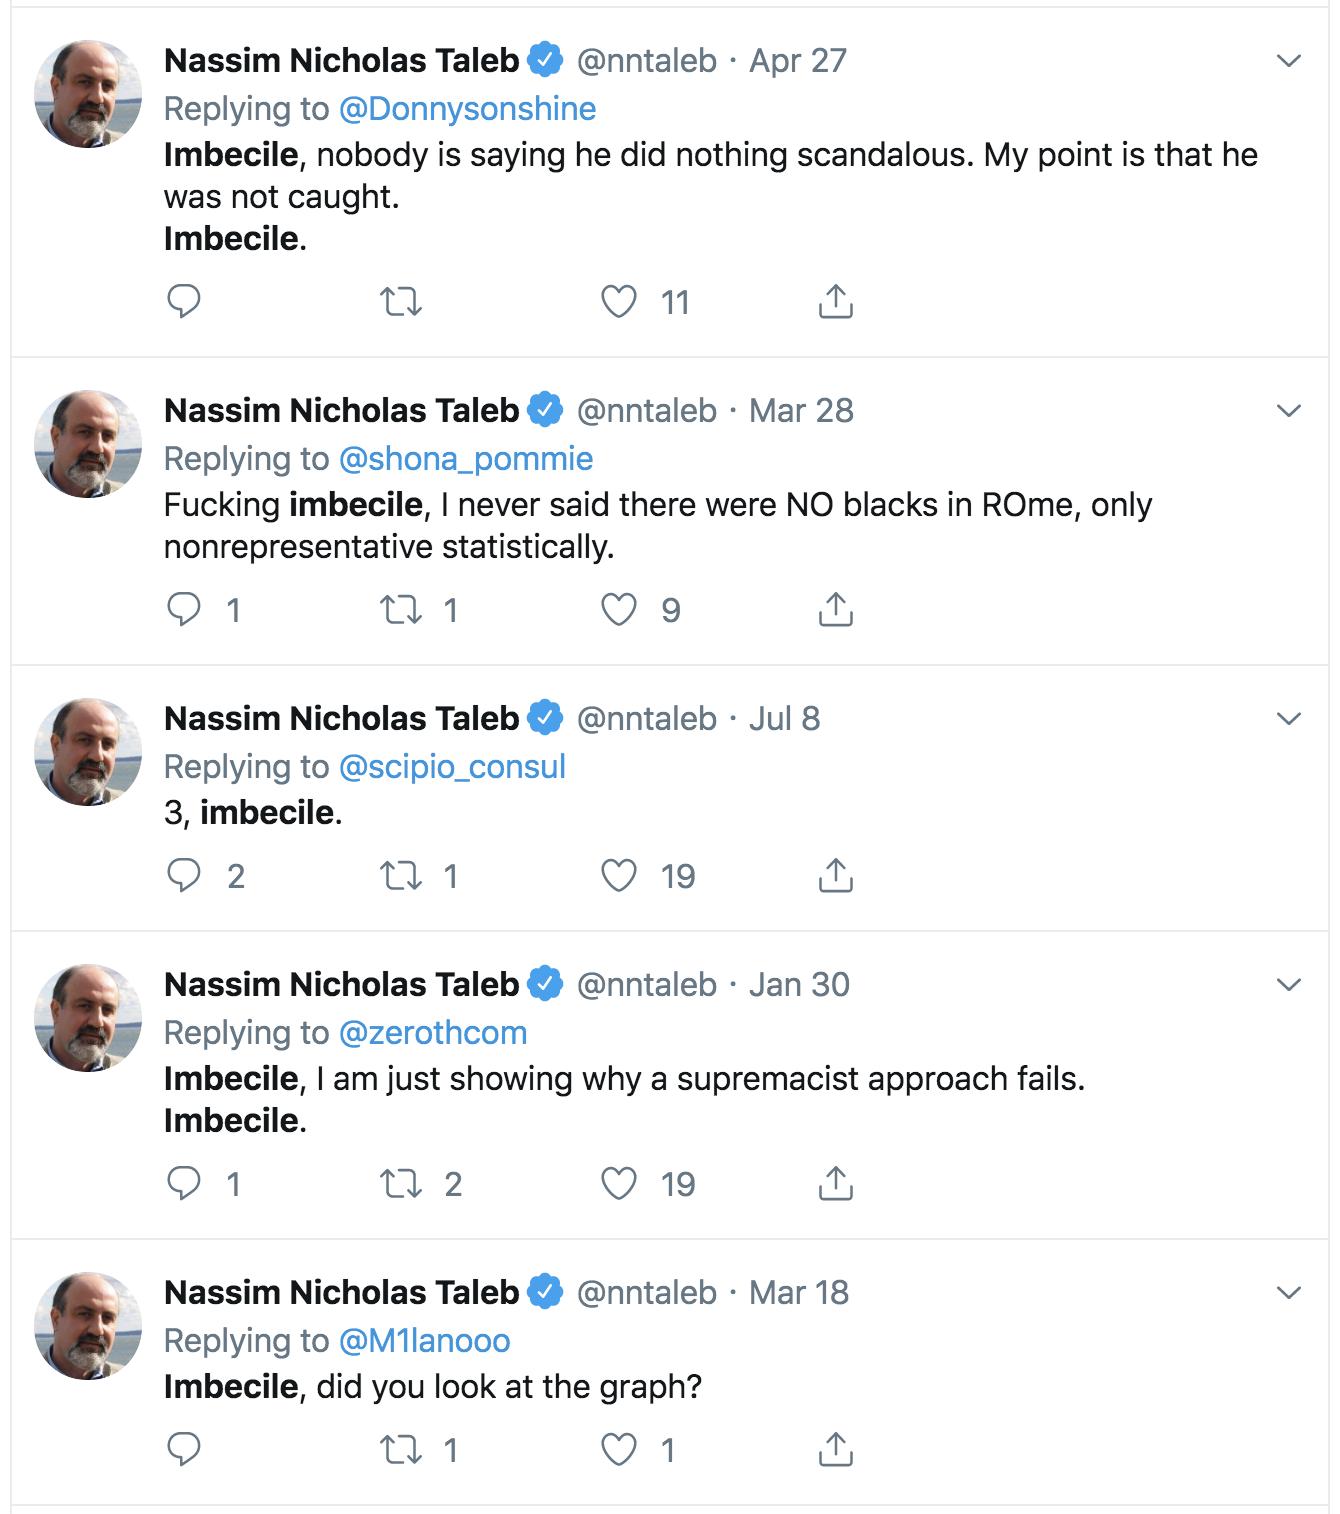This screenshot has width=1340, height=1514.
Task: Like the tweet replying to @shona_pommie
Action: coord(619,609)
